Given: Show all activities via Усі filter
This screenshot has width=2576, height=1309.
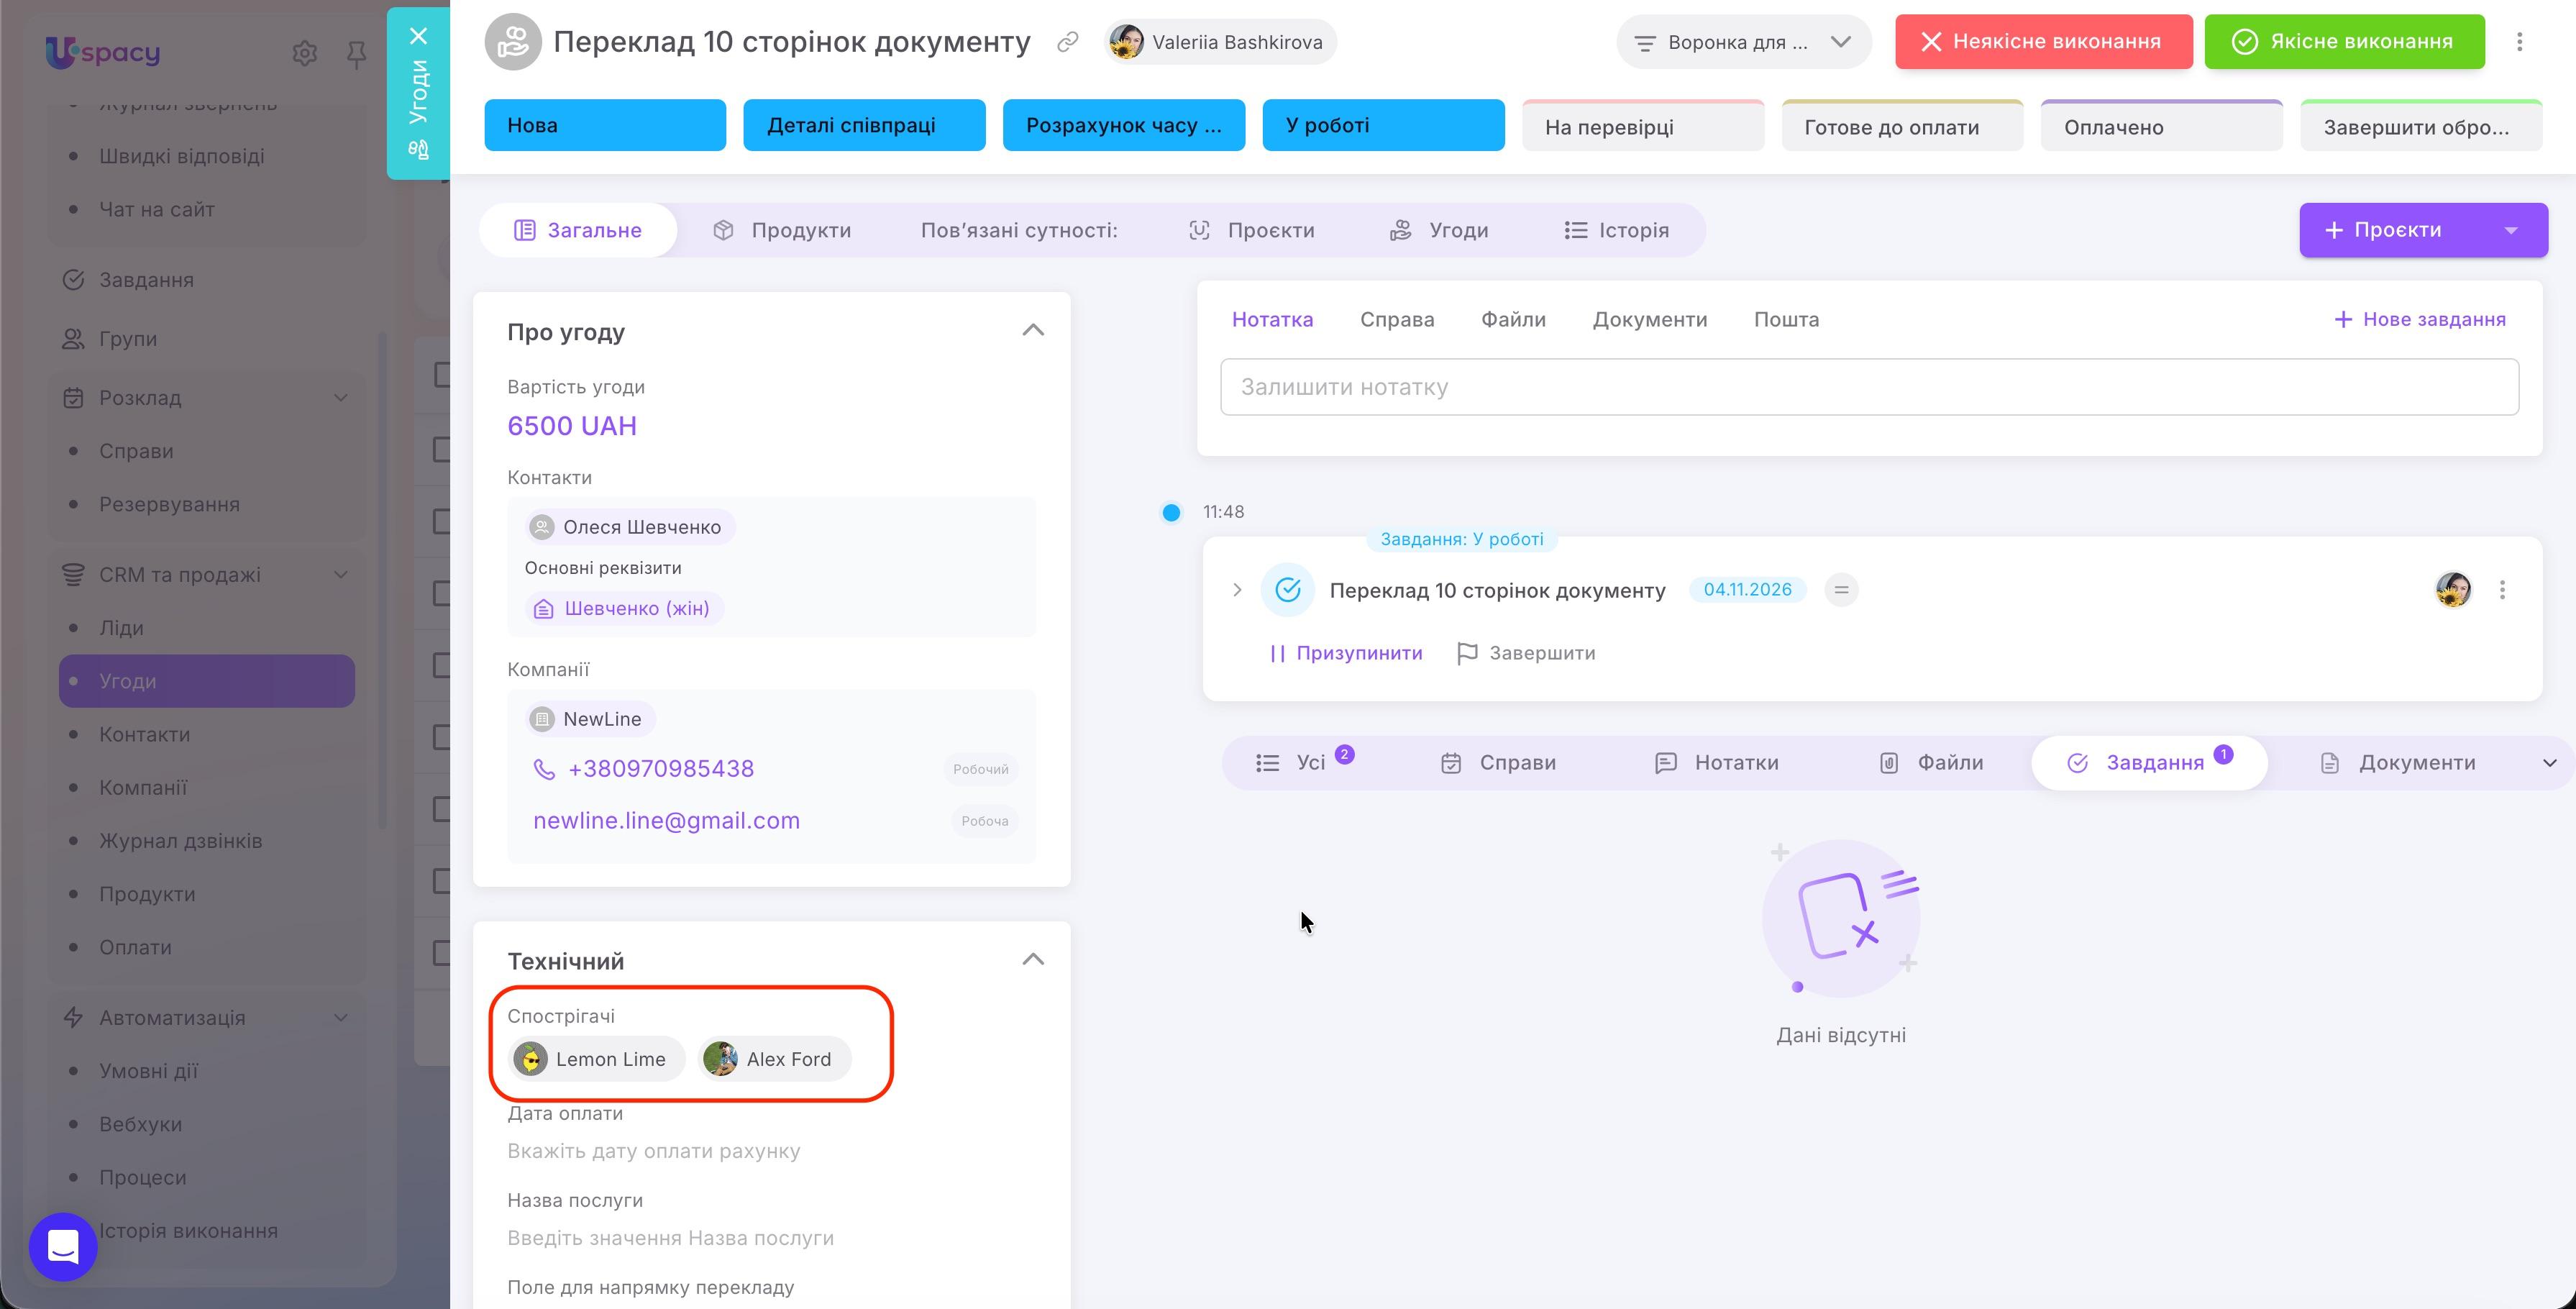Looking at the screenshot, I should tap(1304, 763).
